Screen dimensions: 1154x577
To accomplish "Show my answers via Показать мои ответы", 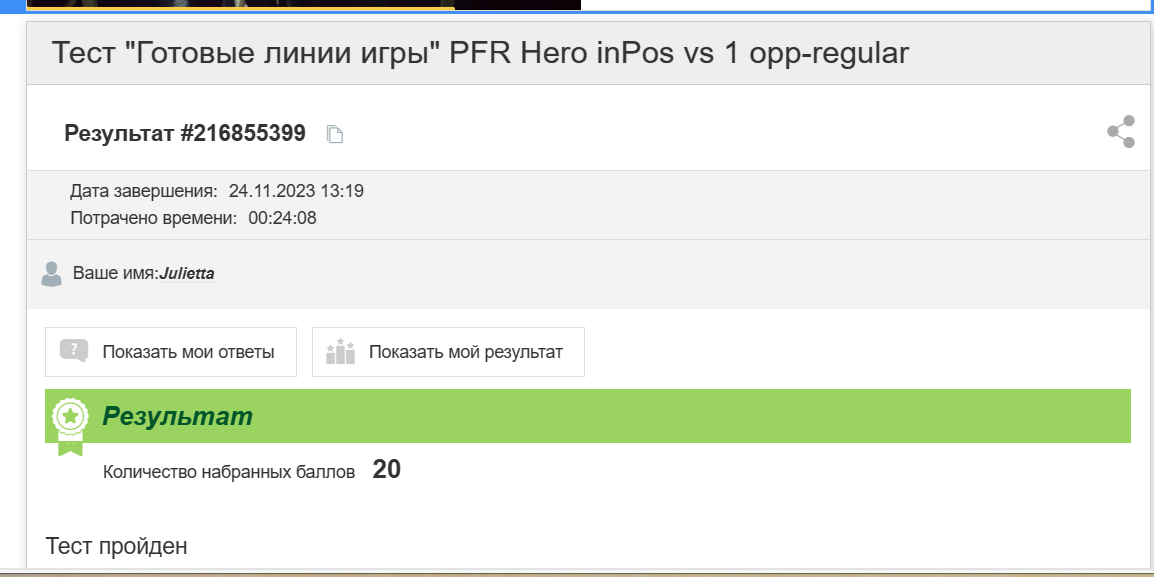I will pos(171,352).
